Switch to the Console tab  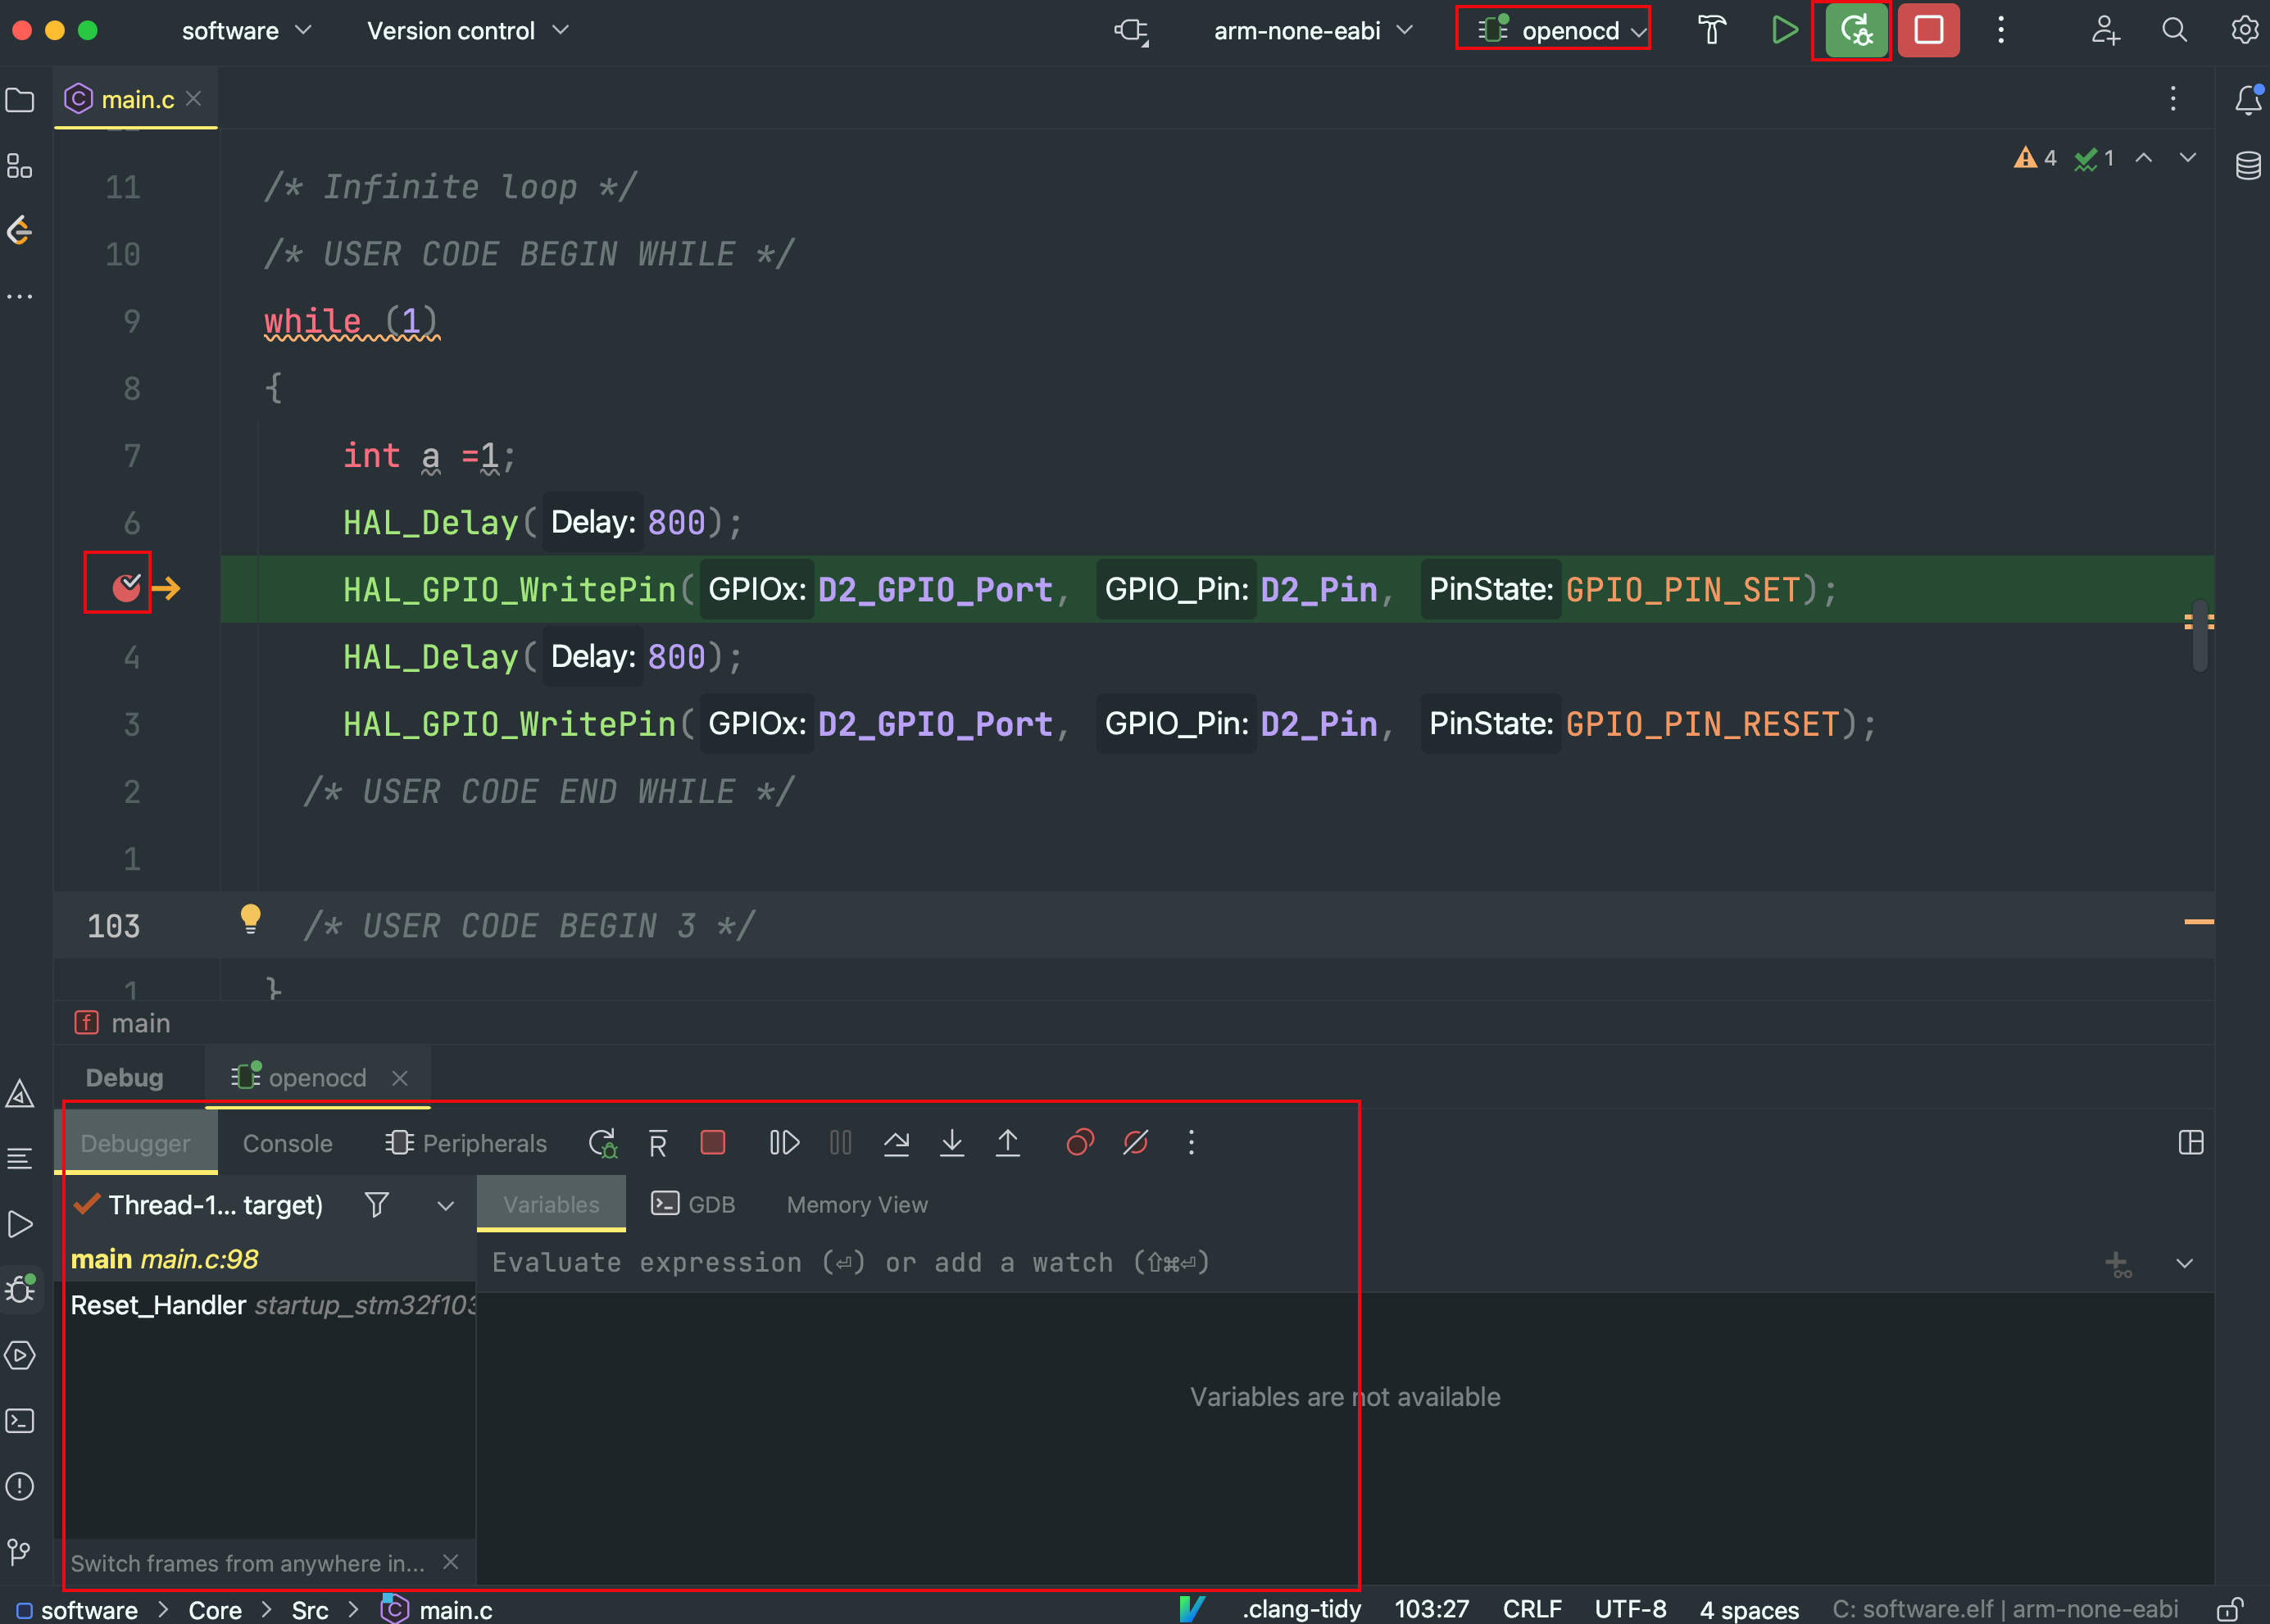point(287,1143)
